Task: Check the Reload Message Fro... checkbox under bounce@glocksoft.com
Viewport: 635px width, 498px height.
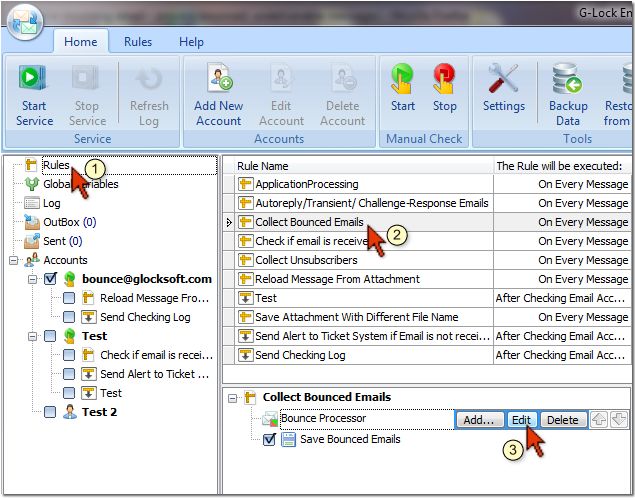Action: click(x=69, y=298)
